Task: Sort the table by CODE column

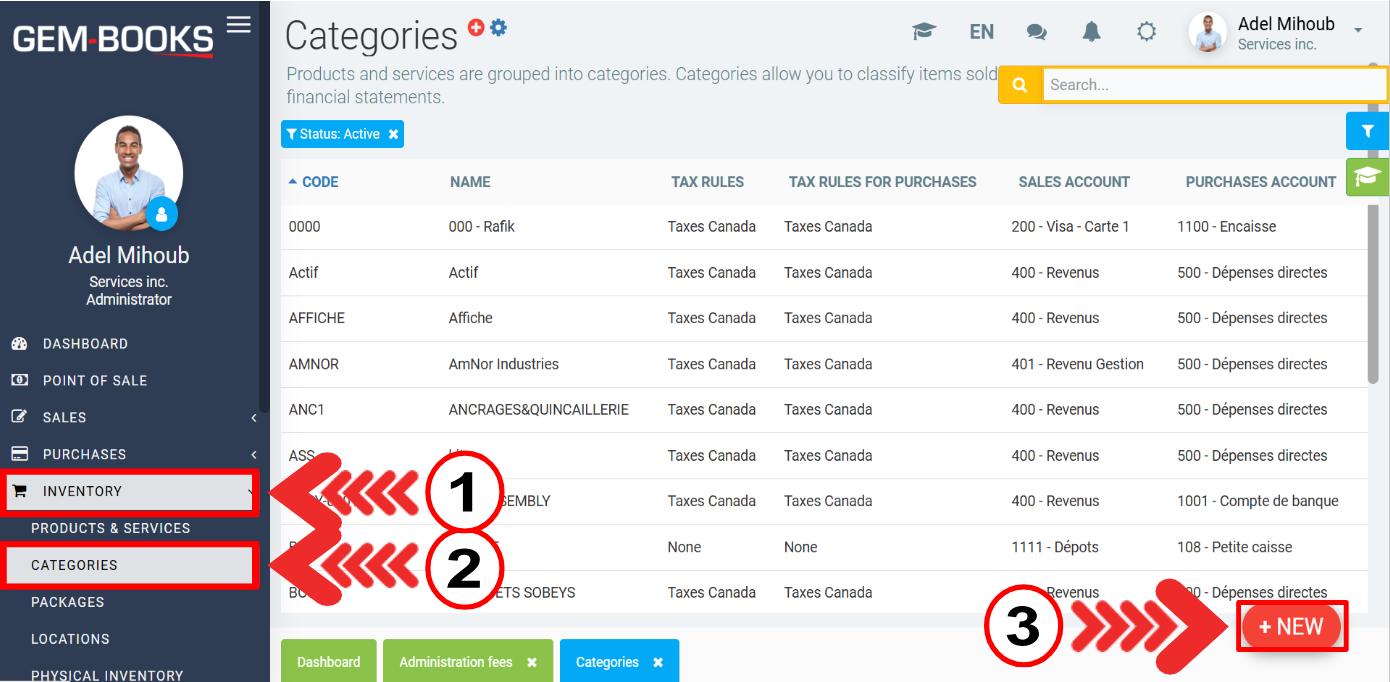Action: (319, 182)
